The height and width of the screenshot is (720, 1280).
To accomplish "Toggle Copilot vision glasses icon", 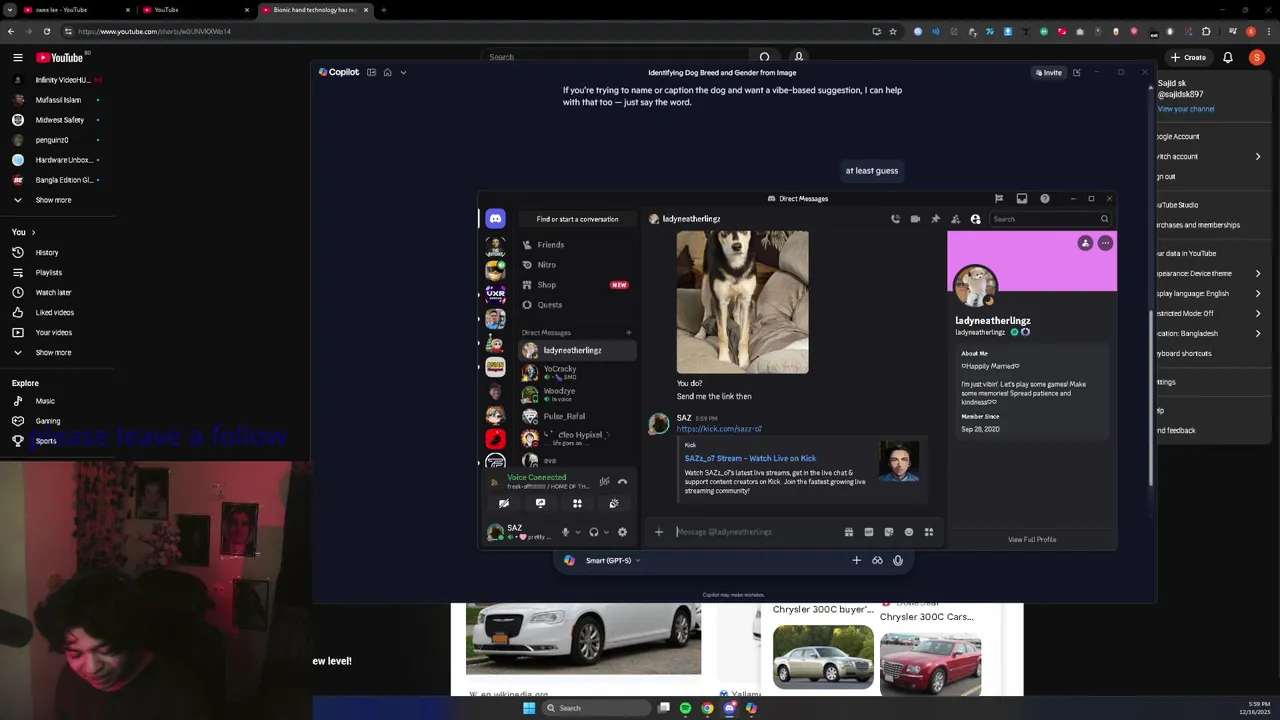I will coord(877,560).
